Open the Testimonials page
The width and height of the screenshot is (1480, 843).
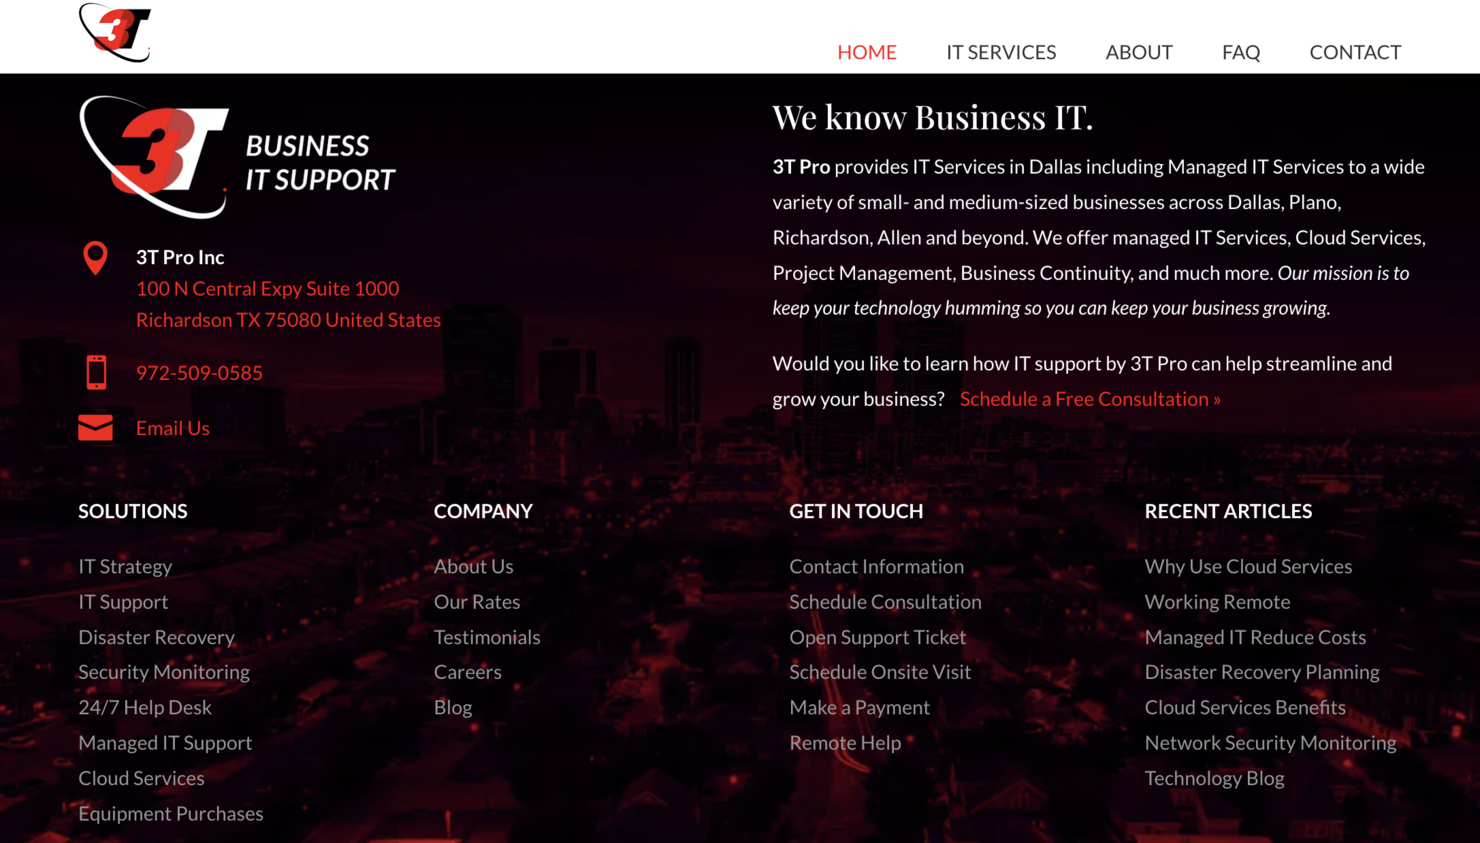point(487,637)
